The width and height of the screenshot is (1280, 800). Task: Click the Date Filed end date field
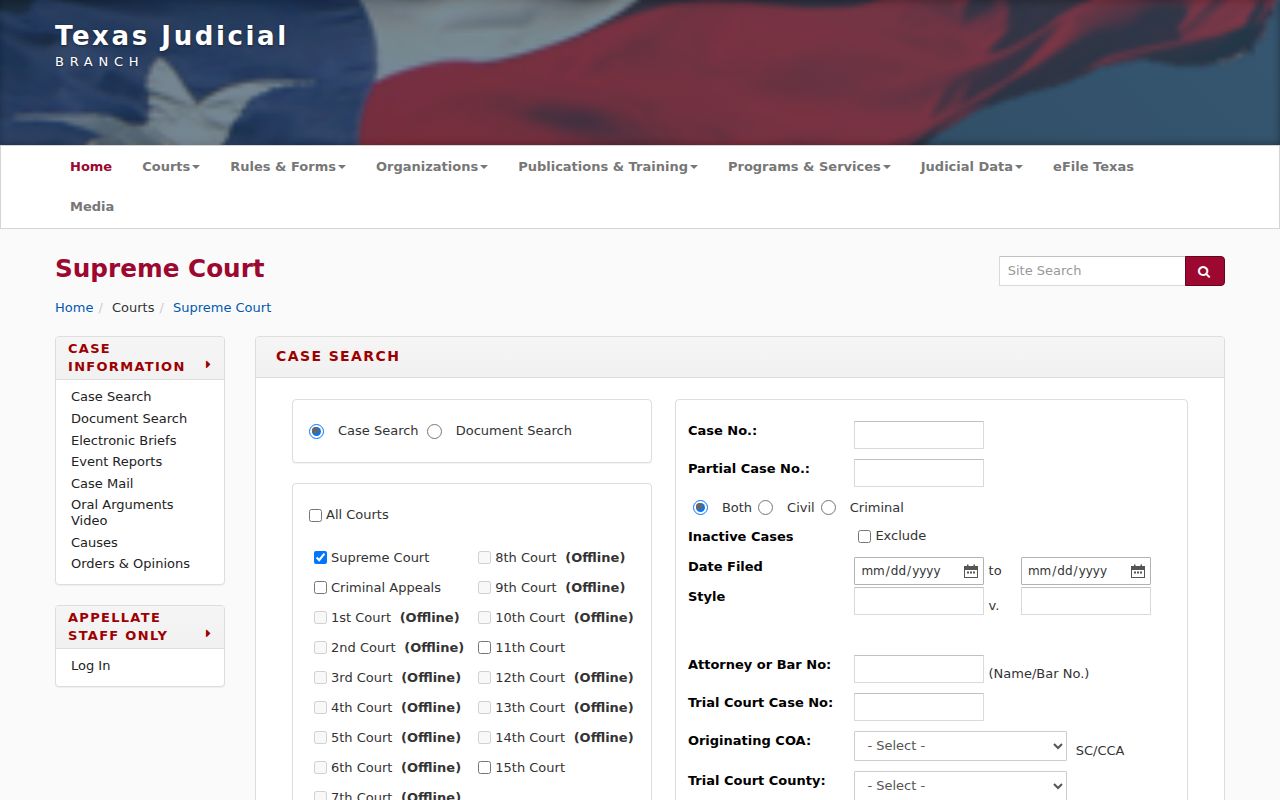tap(1086, 571)
